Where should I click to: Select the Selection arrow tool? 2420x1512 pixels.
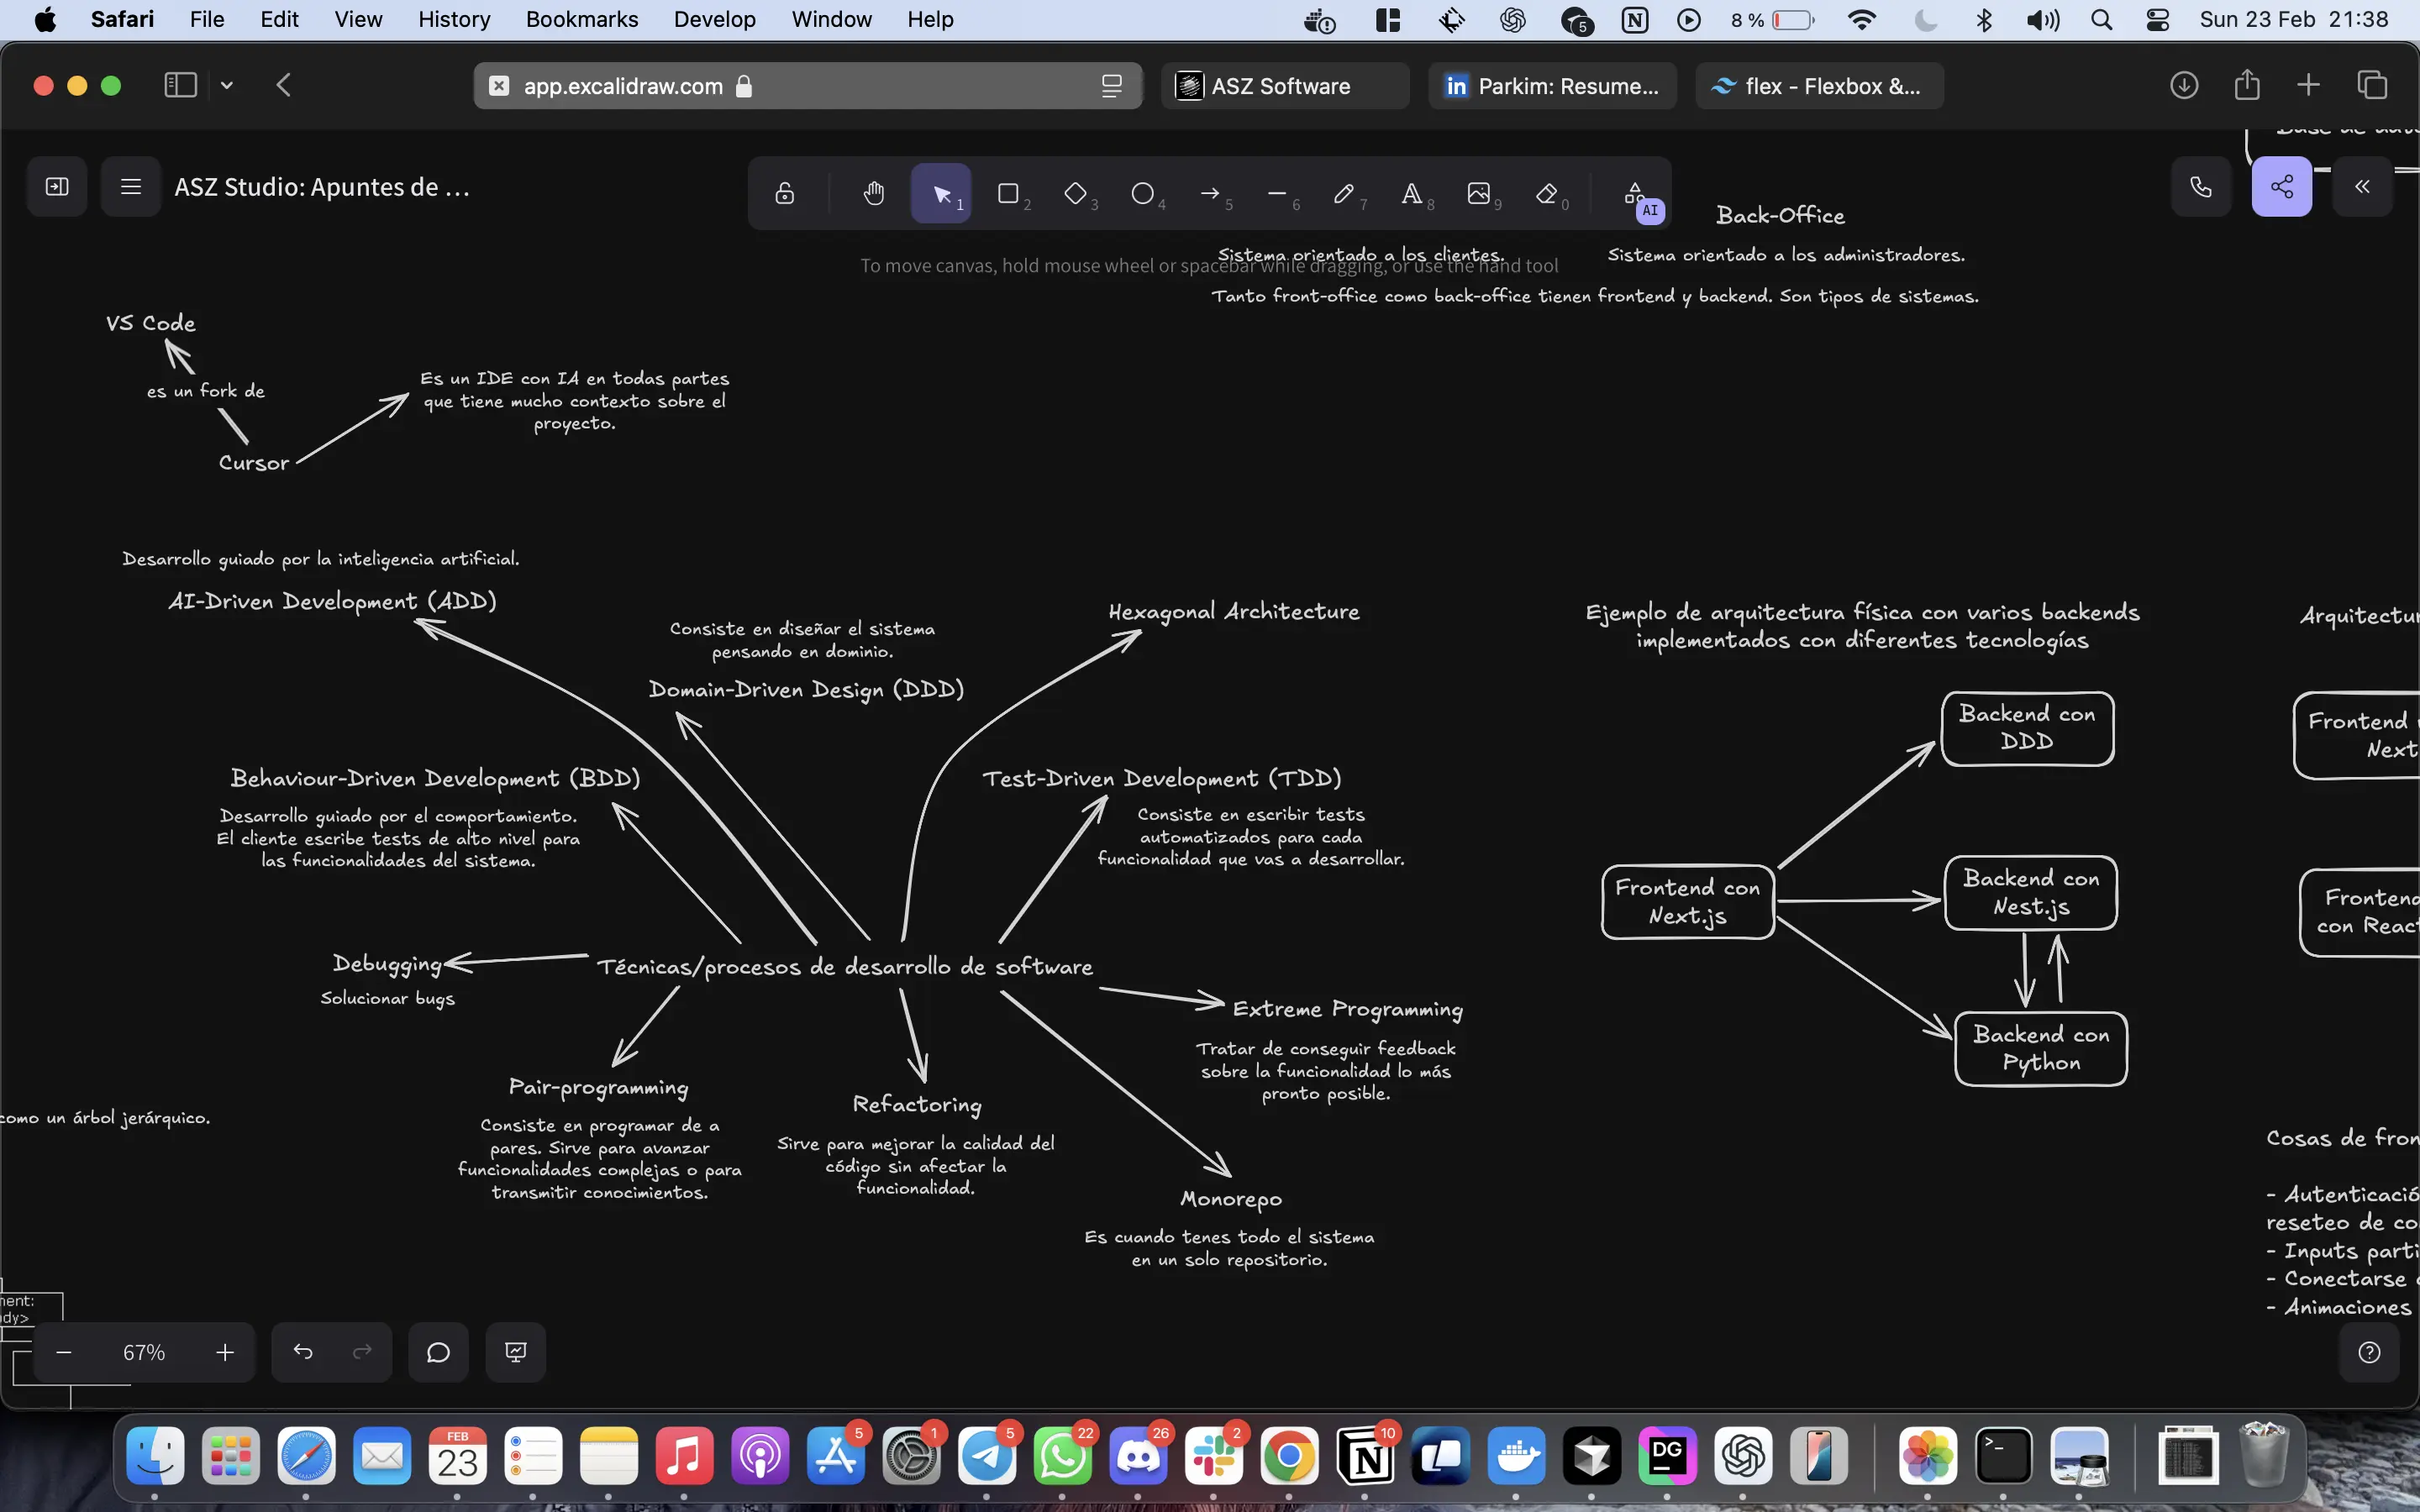pyautogui.click(x=941, y=193)
